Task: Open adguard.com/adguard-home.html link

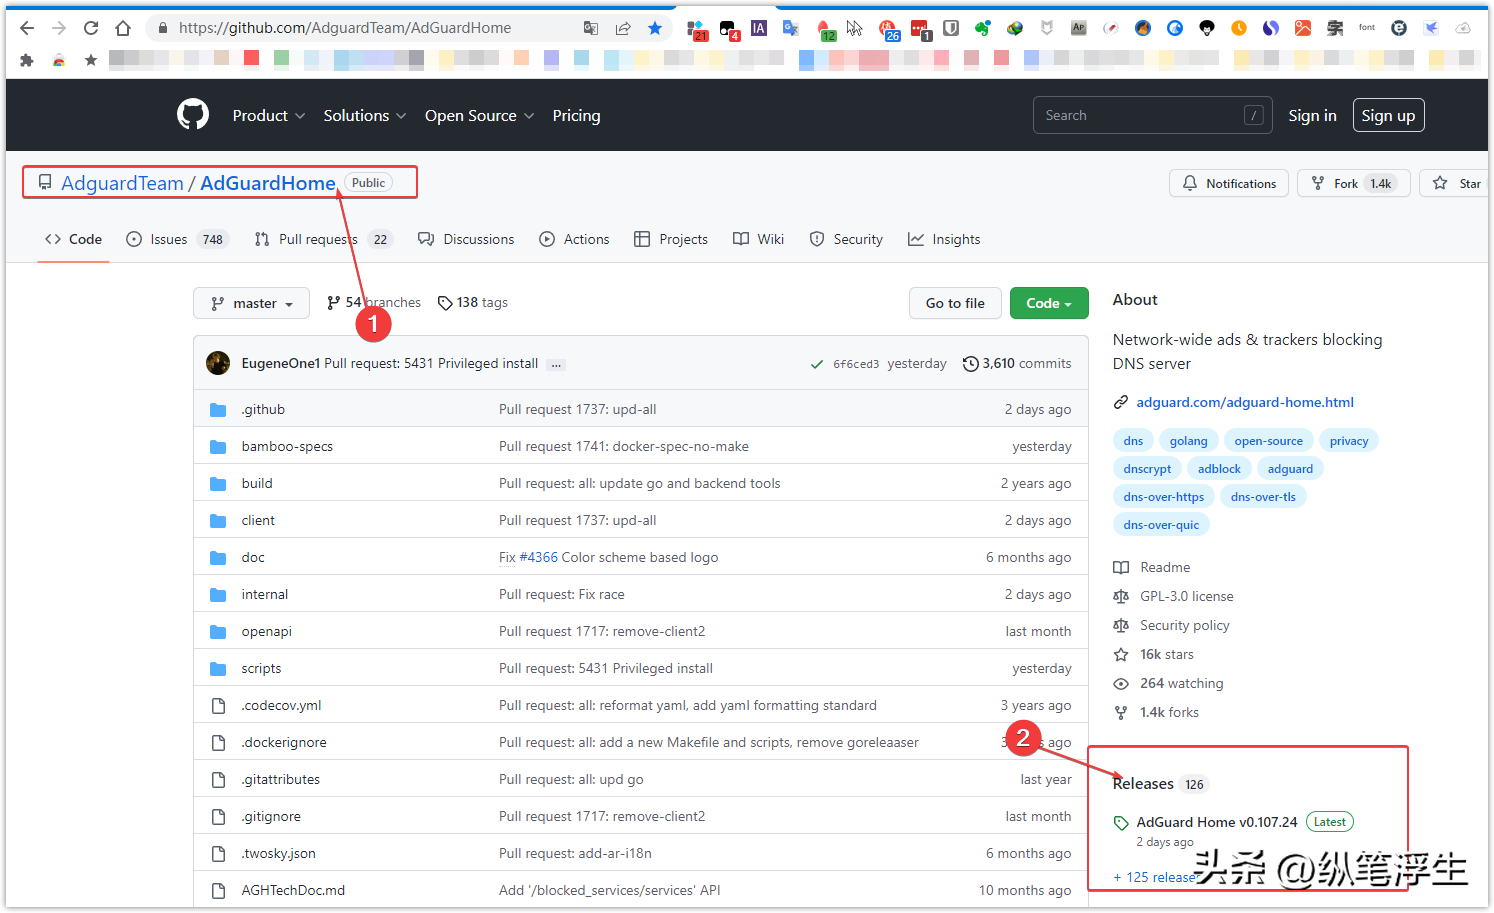Action: (1245, 402)
